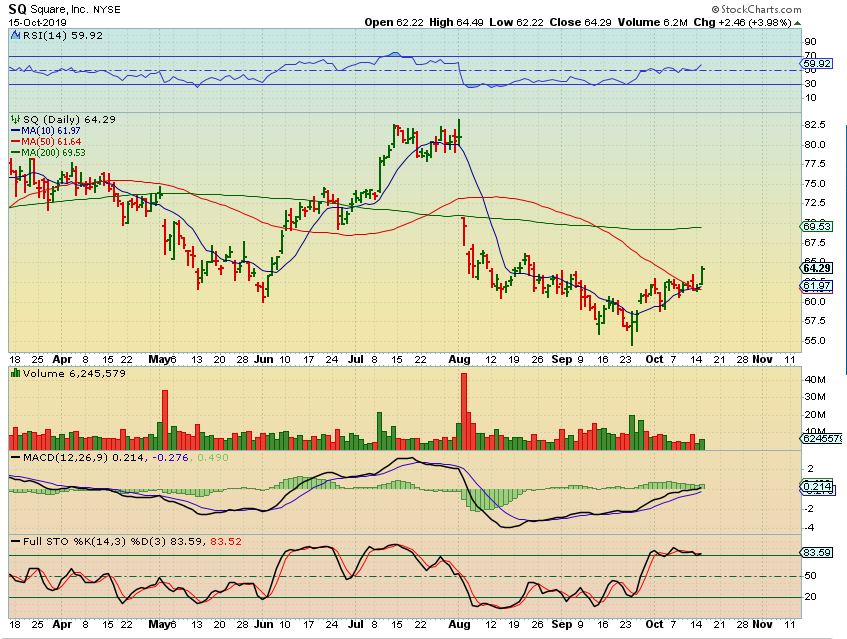The height and width of the screenshot is (639, 847).
Task: Click the SQ Square, Inc. NYSE title
Action: coord(65,9)
